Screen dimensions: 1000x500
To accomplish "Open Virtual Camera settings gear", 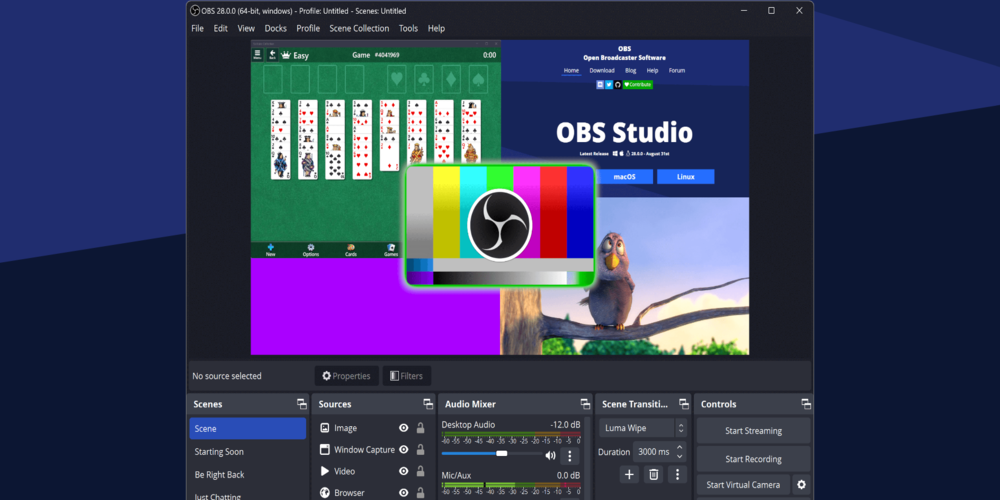I will click(801, 485).
